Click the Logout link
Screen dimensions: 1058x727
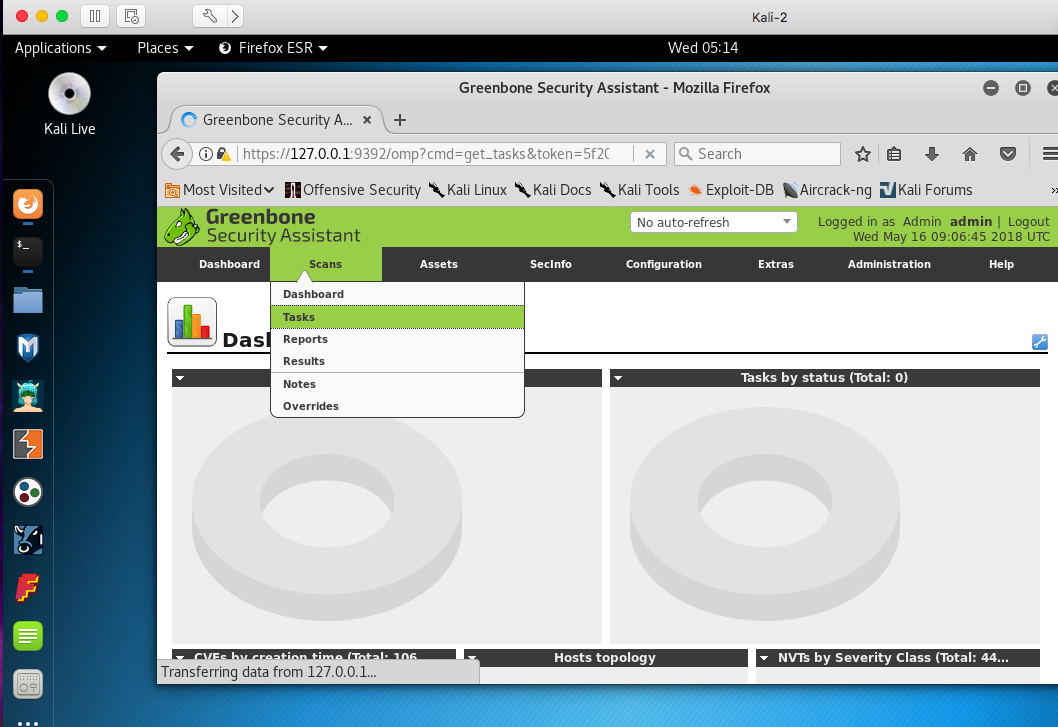pos(1028,221)
